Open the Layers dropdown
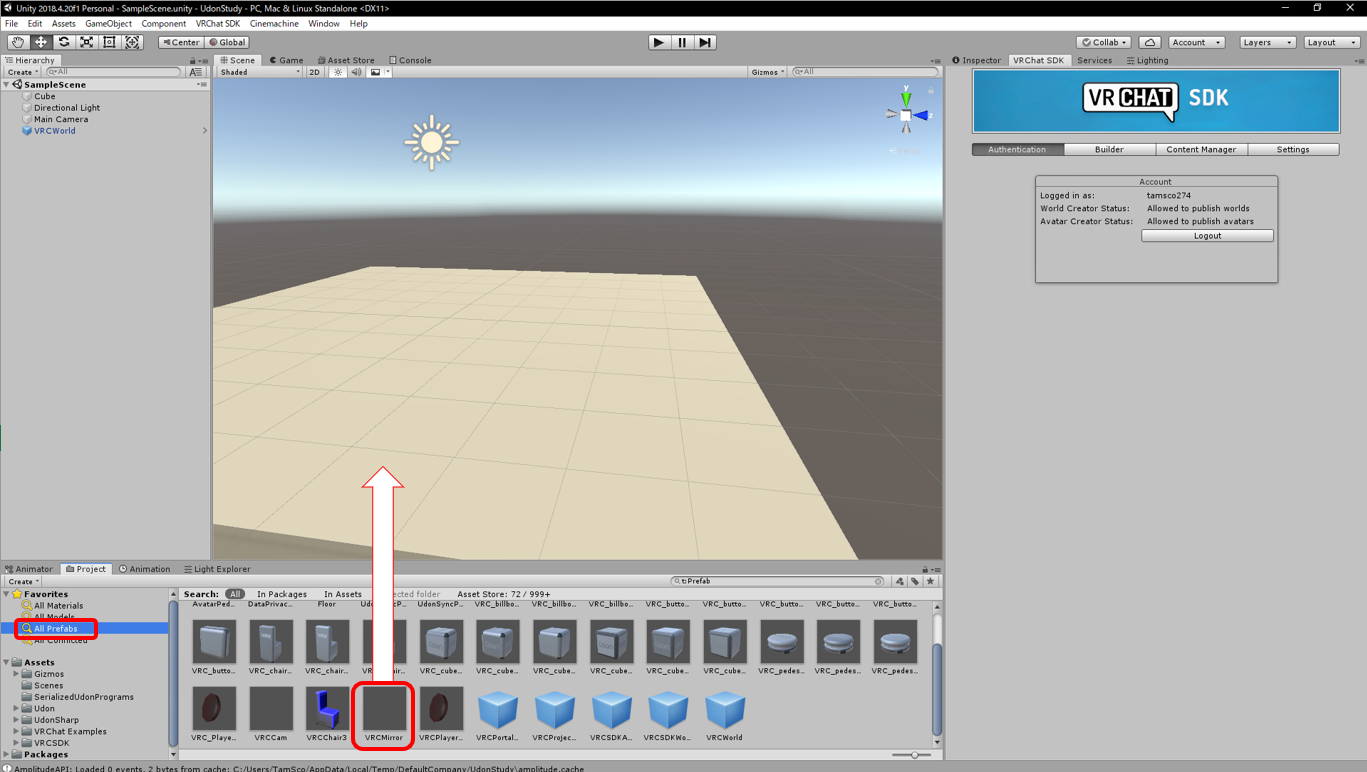The height and width of the screenshot is (772, 1367). coord(1267,42)
